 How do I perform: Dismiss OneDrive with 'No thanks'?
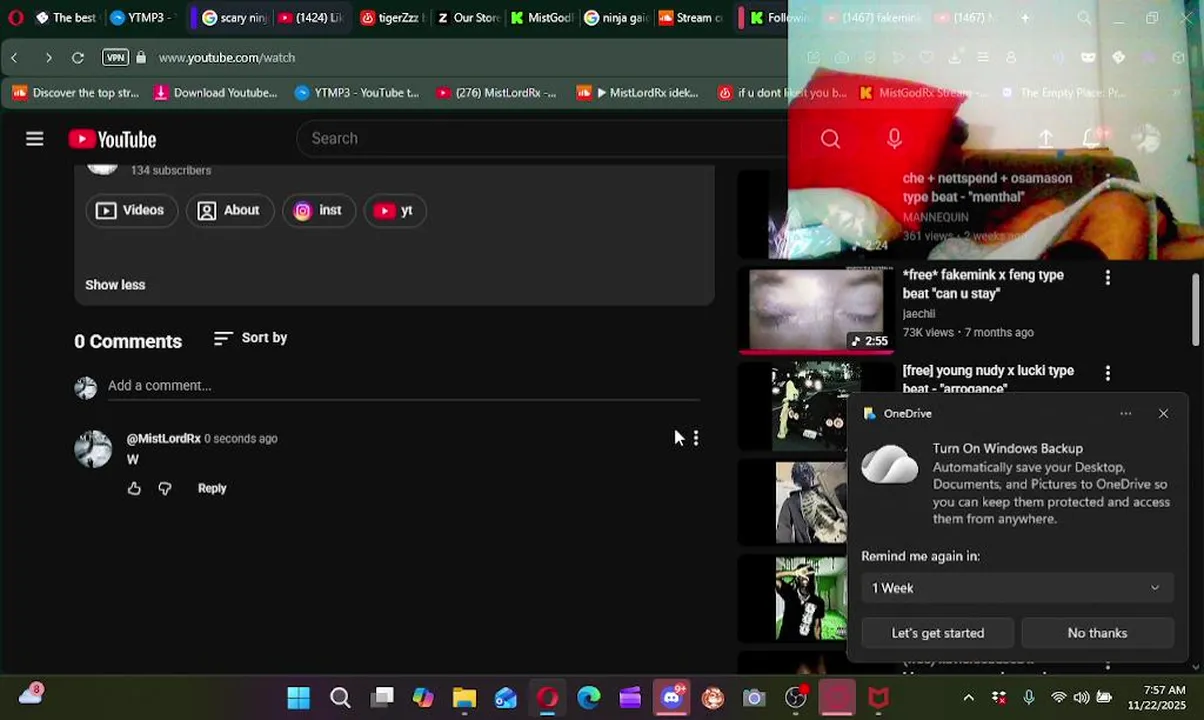pos(1097,633)
